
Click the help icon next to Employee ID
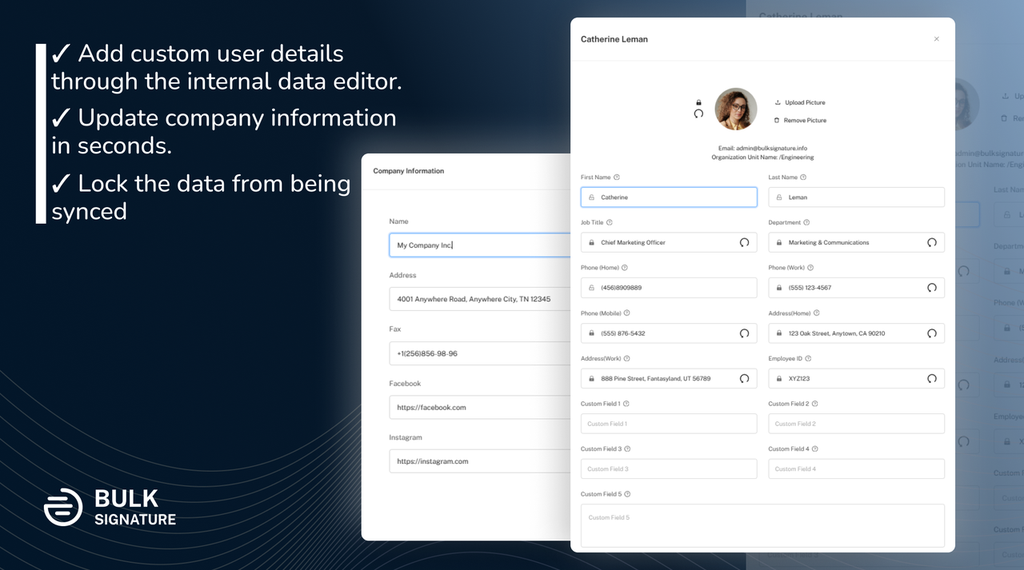808,358
